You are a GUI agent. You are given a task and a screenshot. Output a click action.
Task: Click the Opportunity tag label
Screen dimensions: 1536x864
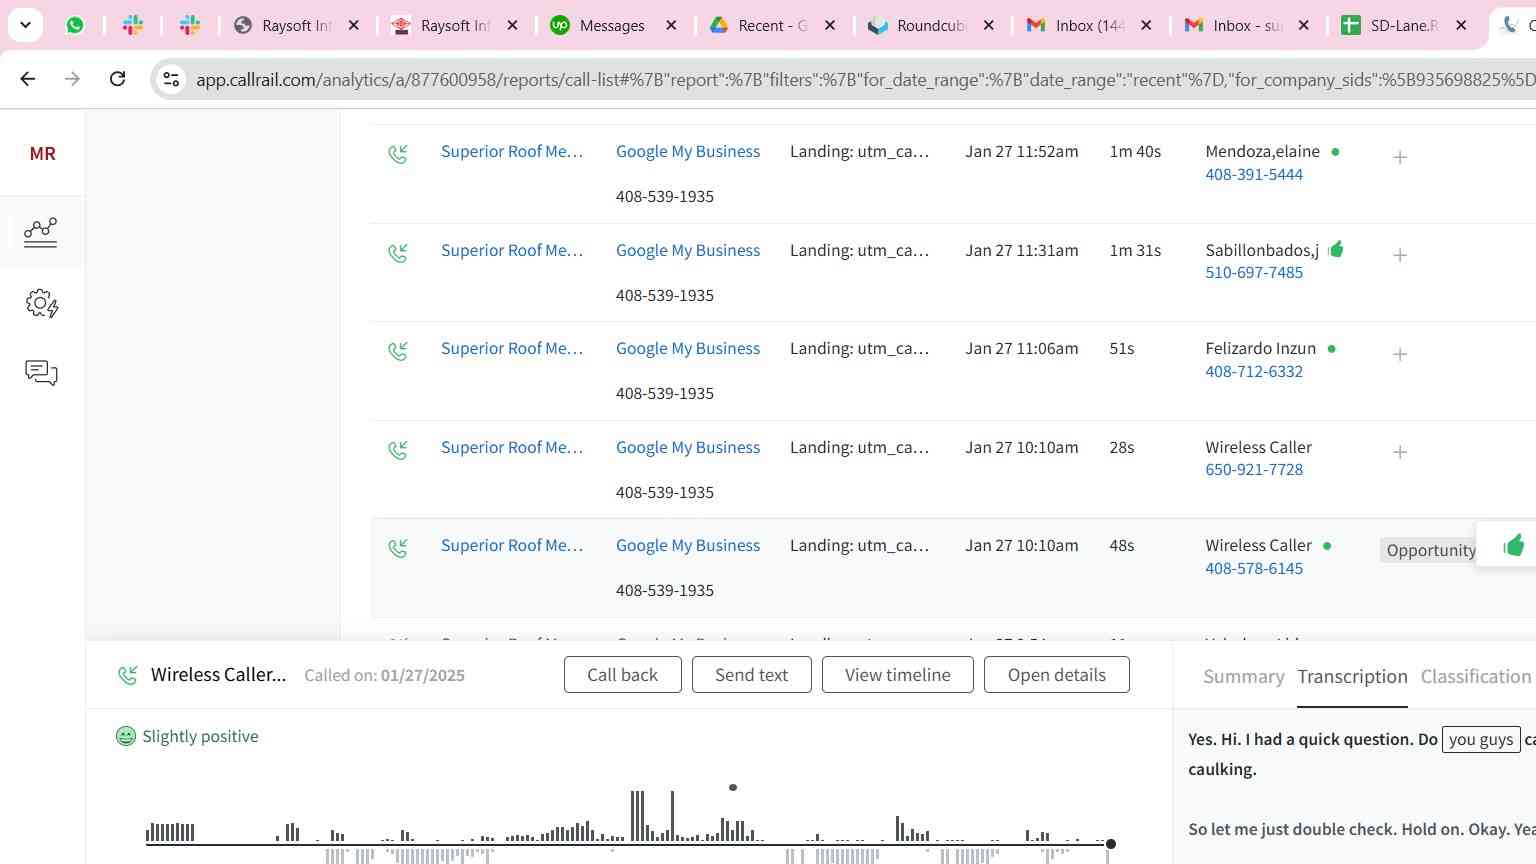tap(1430, 550)
